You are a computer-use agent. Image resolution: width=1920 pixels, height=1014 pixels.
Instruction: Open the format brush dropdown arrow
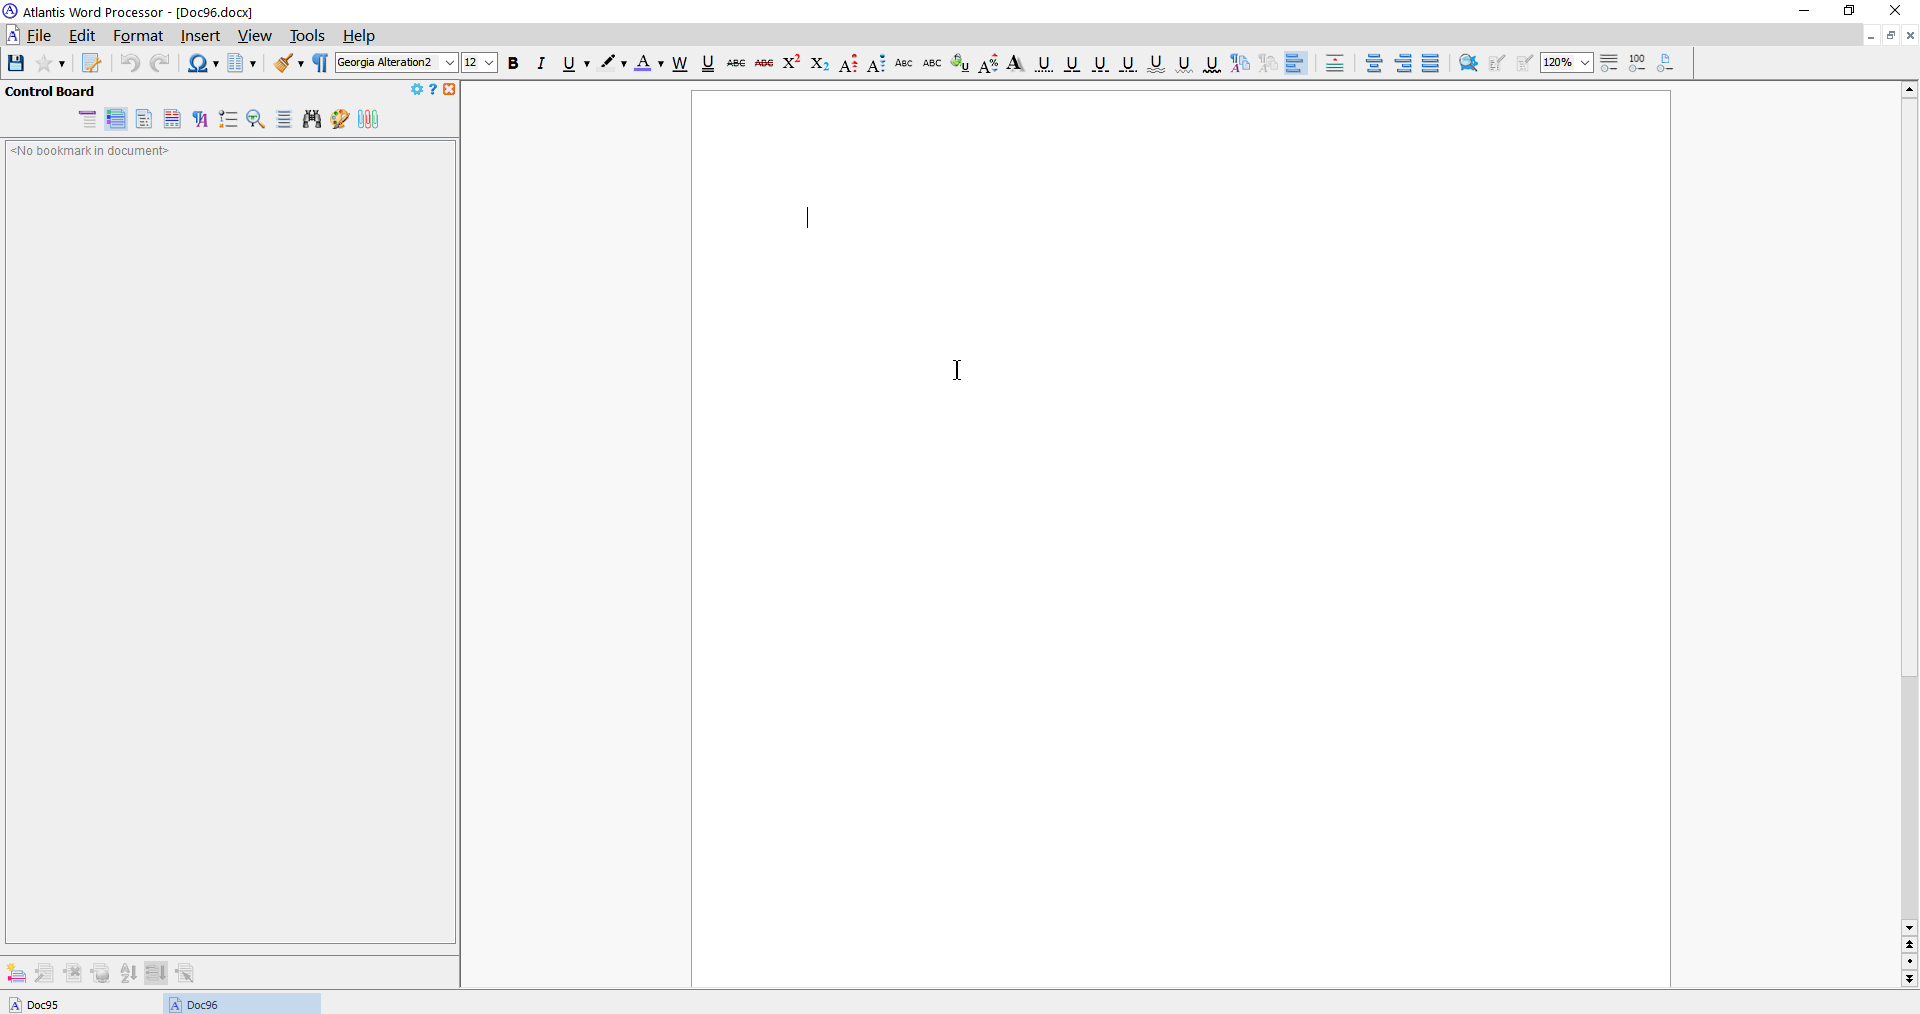[301, 64]
